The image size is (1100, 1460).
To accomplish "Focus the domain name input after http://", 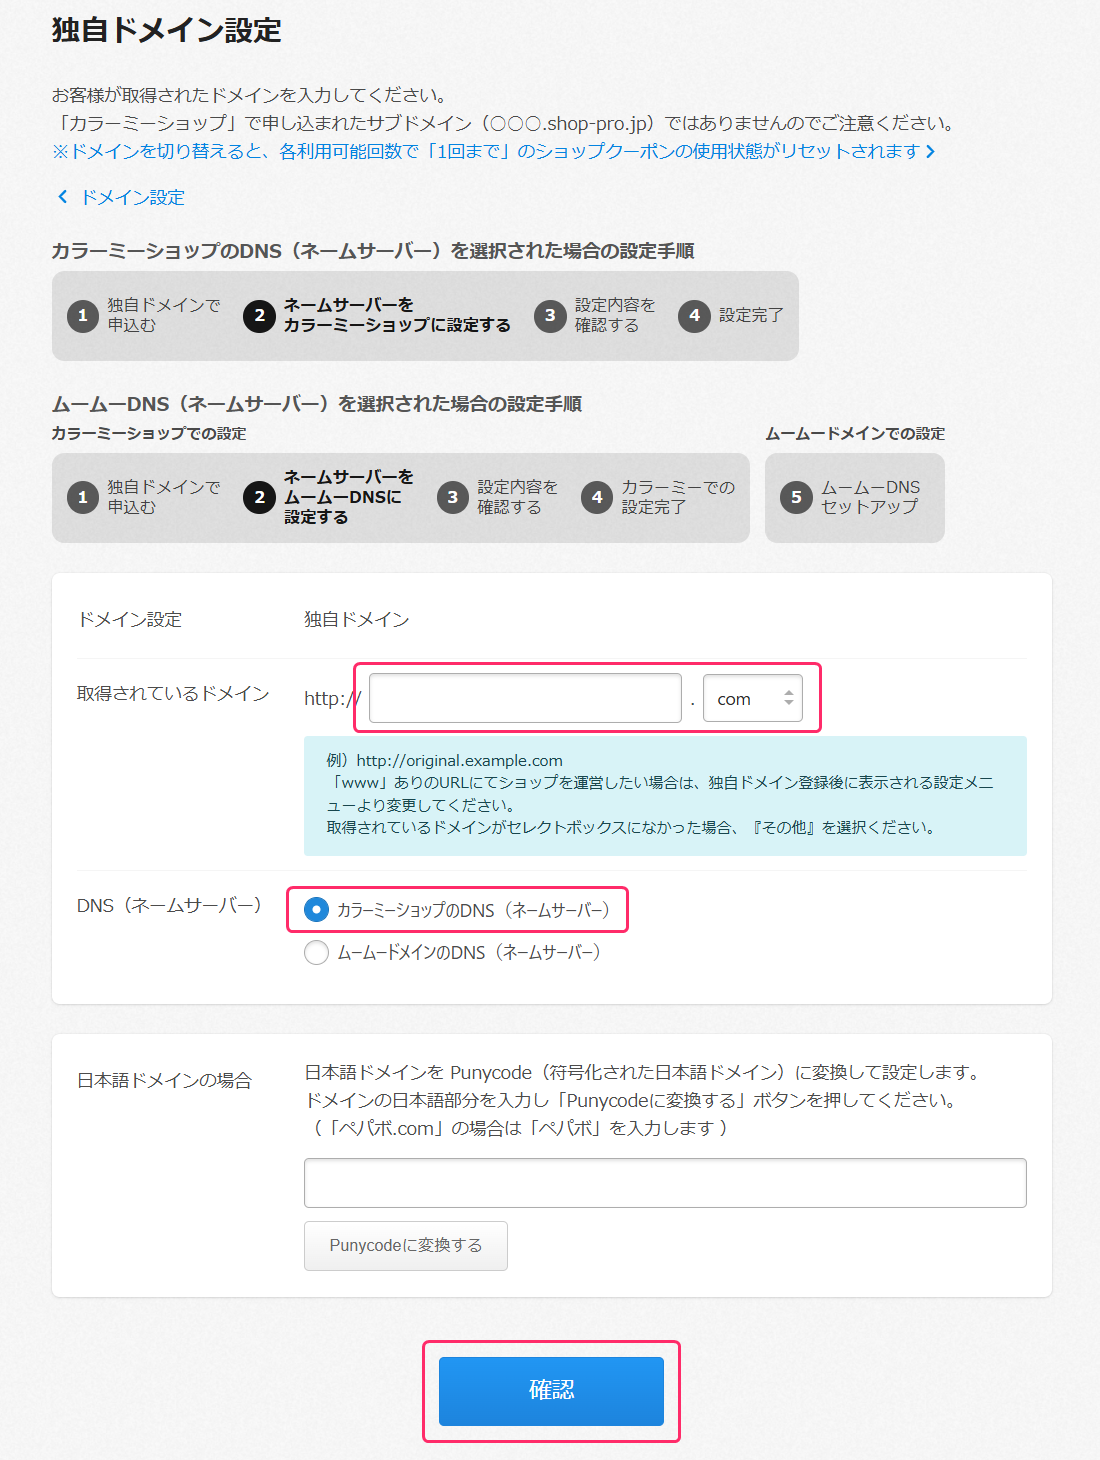I will click(x=525, y=698).
